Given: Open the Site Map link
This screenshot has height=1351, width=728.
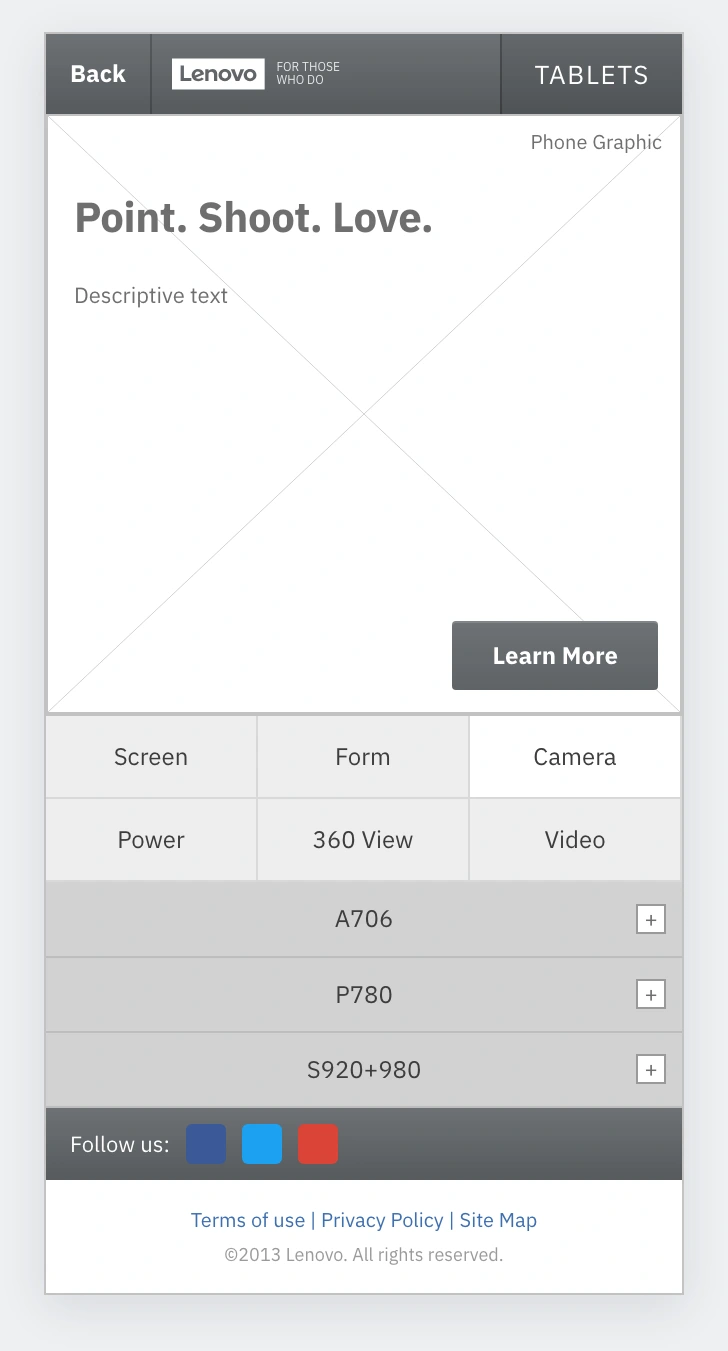Looking at the screenshot, I should 498,1220.
